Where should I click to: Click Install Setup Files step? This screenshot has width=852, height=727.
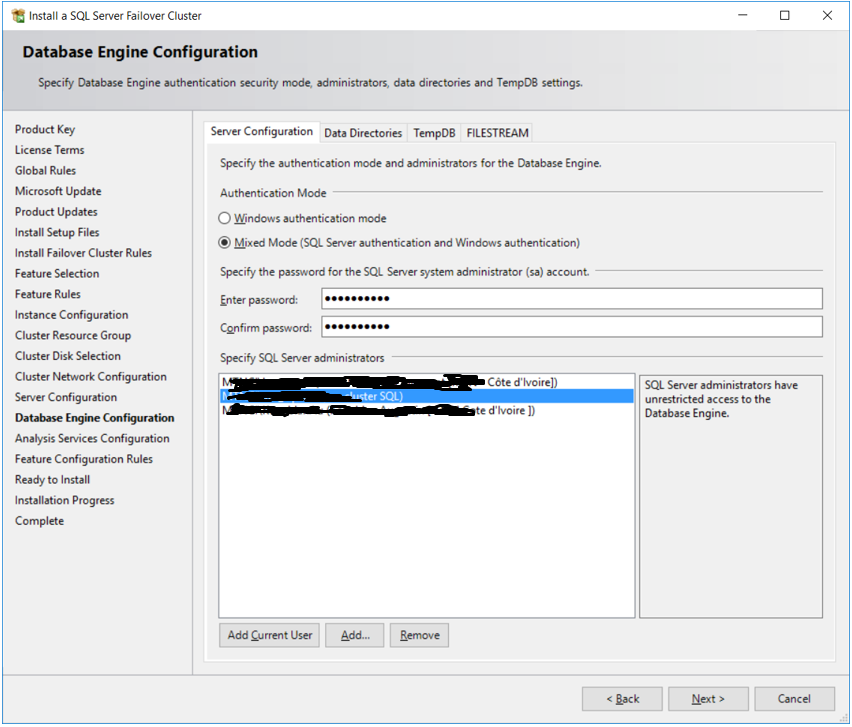pyautogui.click(x=57, y=233)
